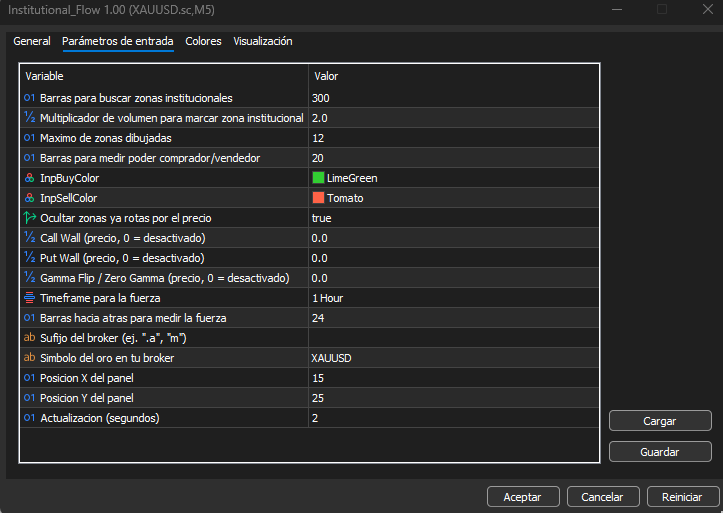Open the Tomato color value dropdown
Image resolution: width=723 pixels, height=513 pixels.
pos(454,198)
